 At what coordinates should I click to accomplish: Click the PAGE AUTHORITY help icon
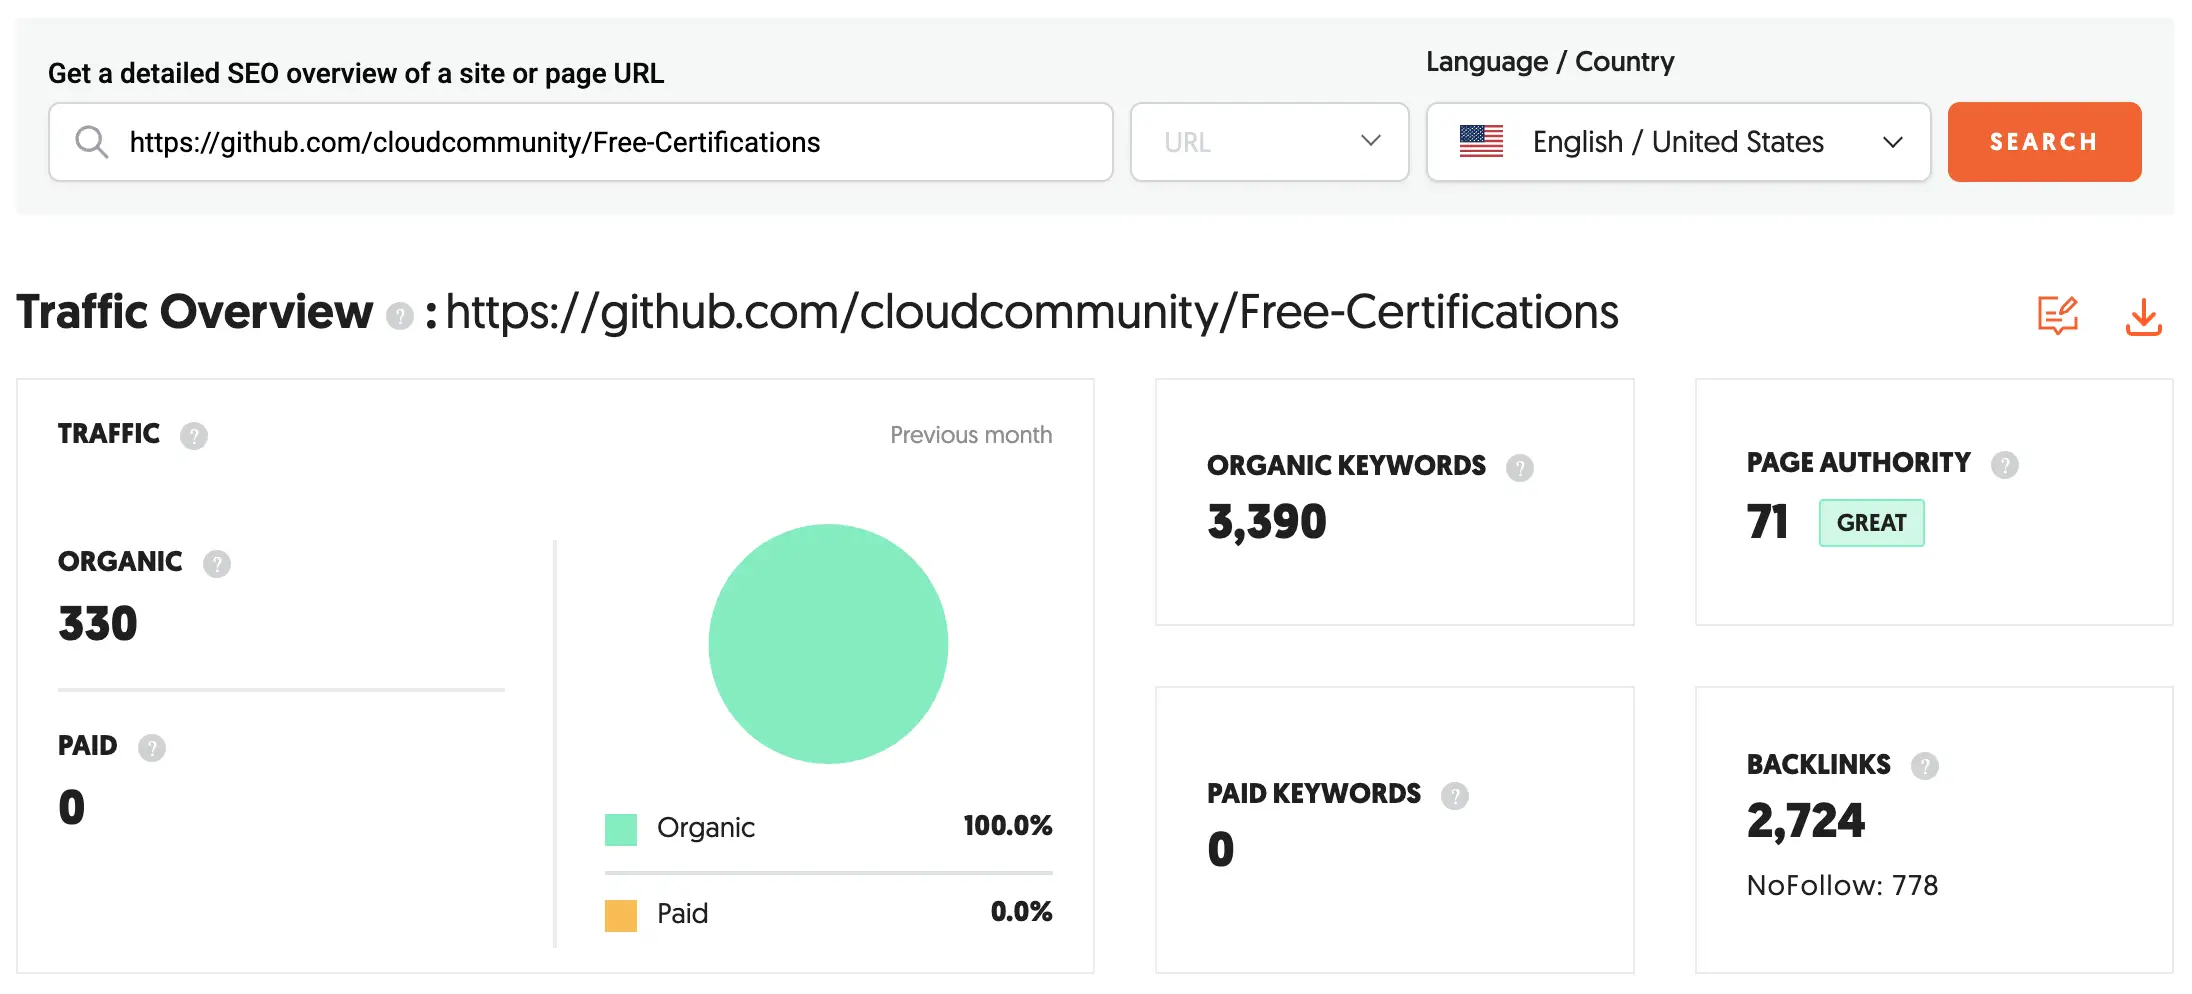point(2004,465)
